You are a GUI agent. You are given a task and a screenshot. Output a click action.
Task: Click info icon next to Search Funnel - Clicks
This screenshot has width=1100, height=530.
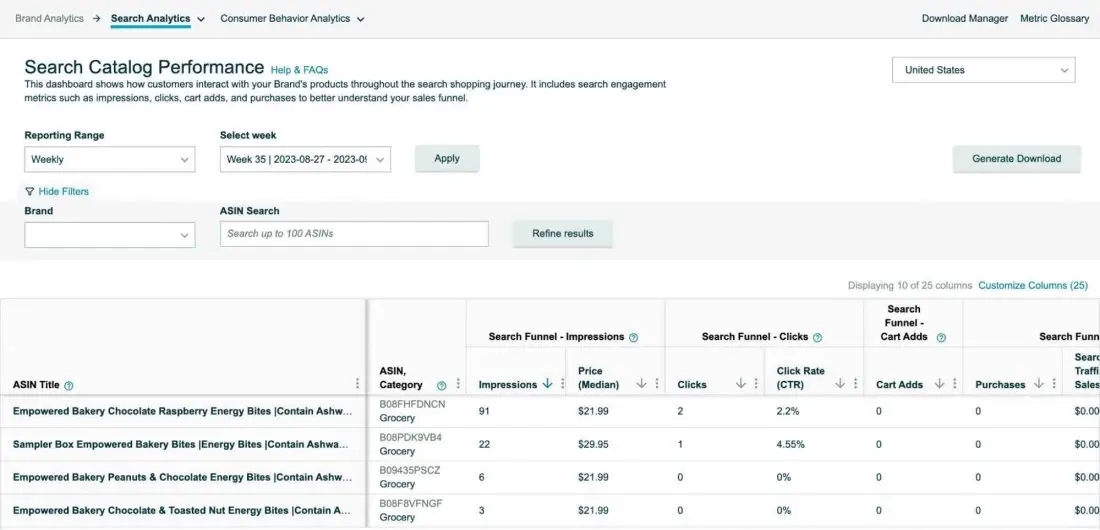(818, 338)
